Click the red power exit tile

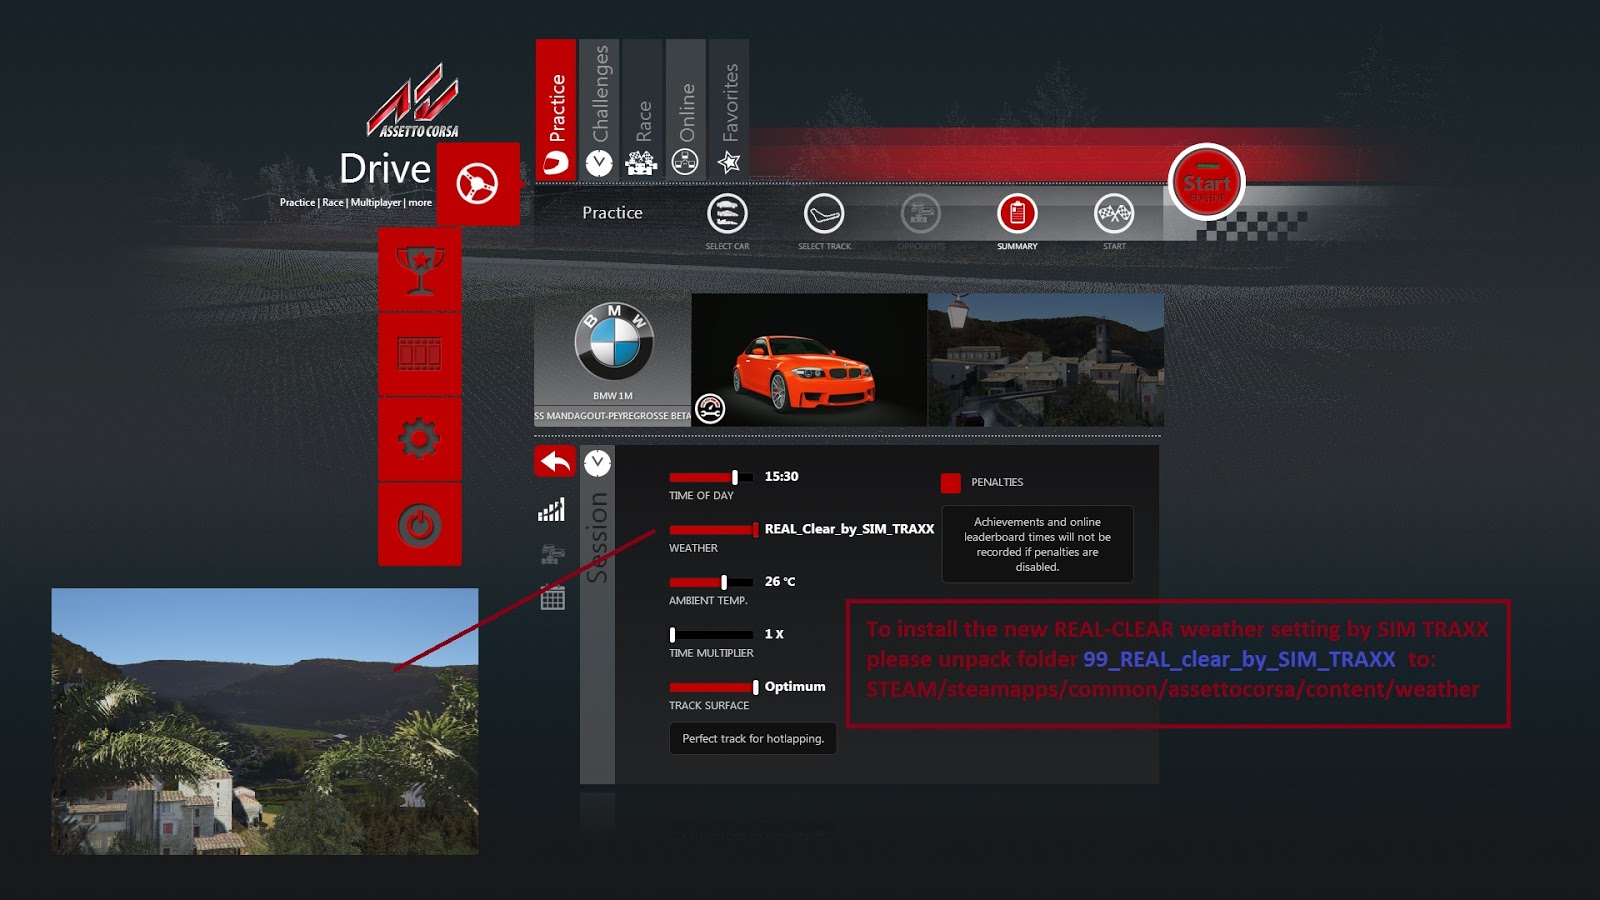coord(420,525)
